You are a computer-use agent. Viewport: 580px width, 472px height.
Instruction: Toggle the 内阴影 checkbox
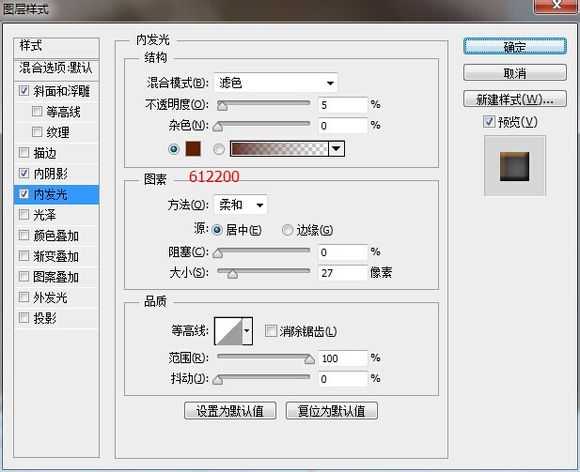(x=24, y=173)
